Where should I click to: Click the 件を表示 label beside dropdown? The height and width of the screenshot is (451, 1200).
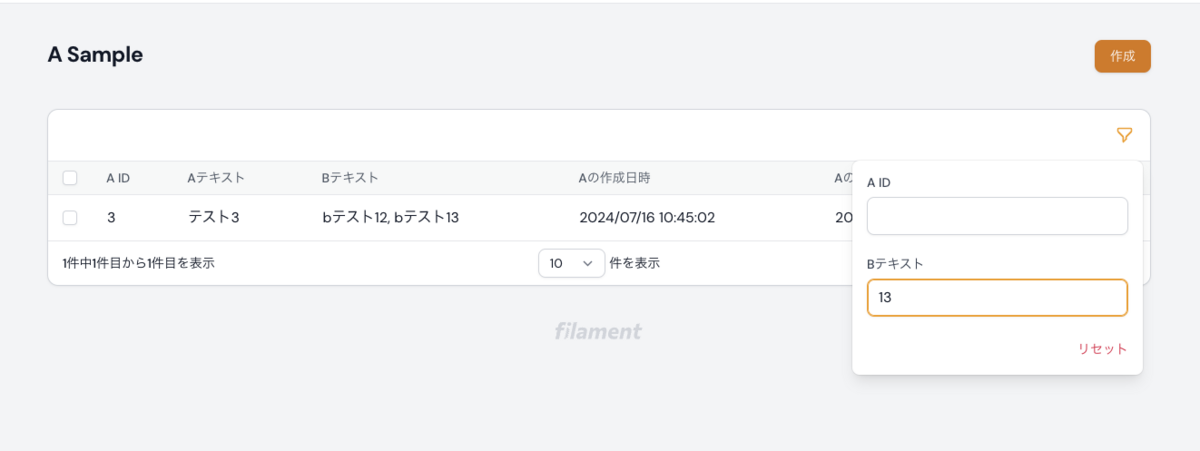634,264
